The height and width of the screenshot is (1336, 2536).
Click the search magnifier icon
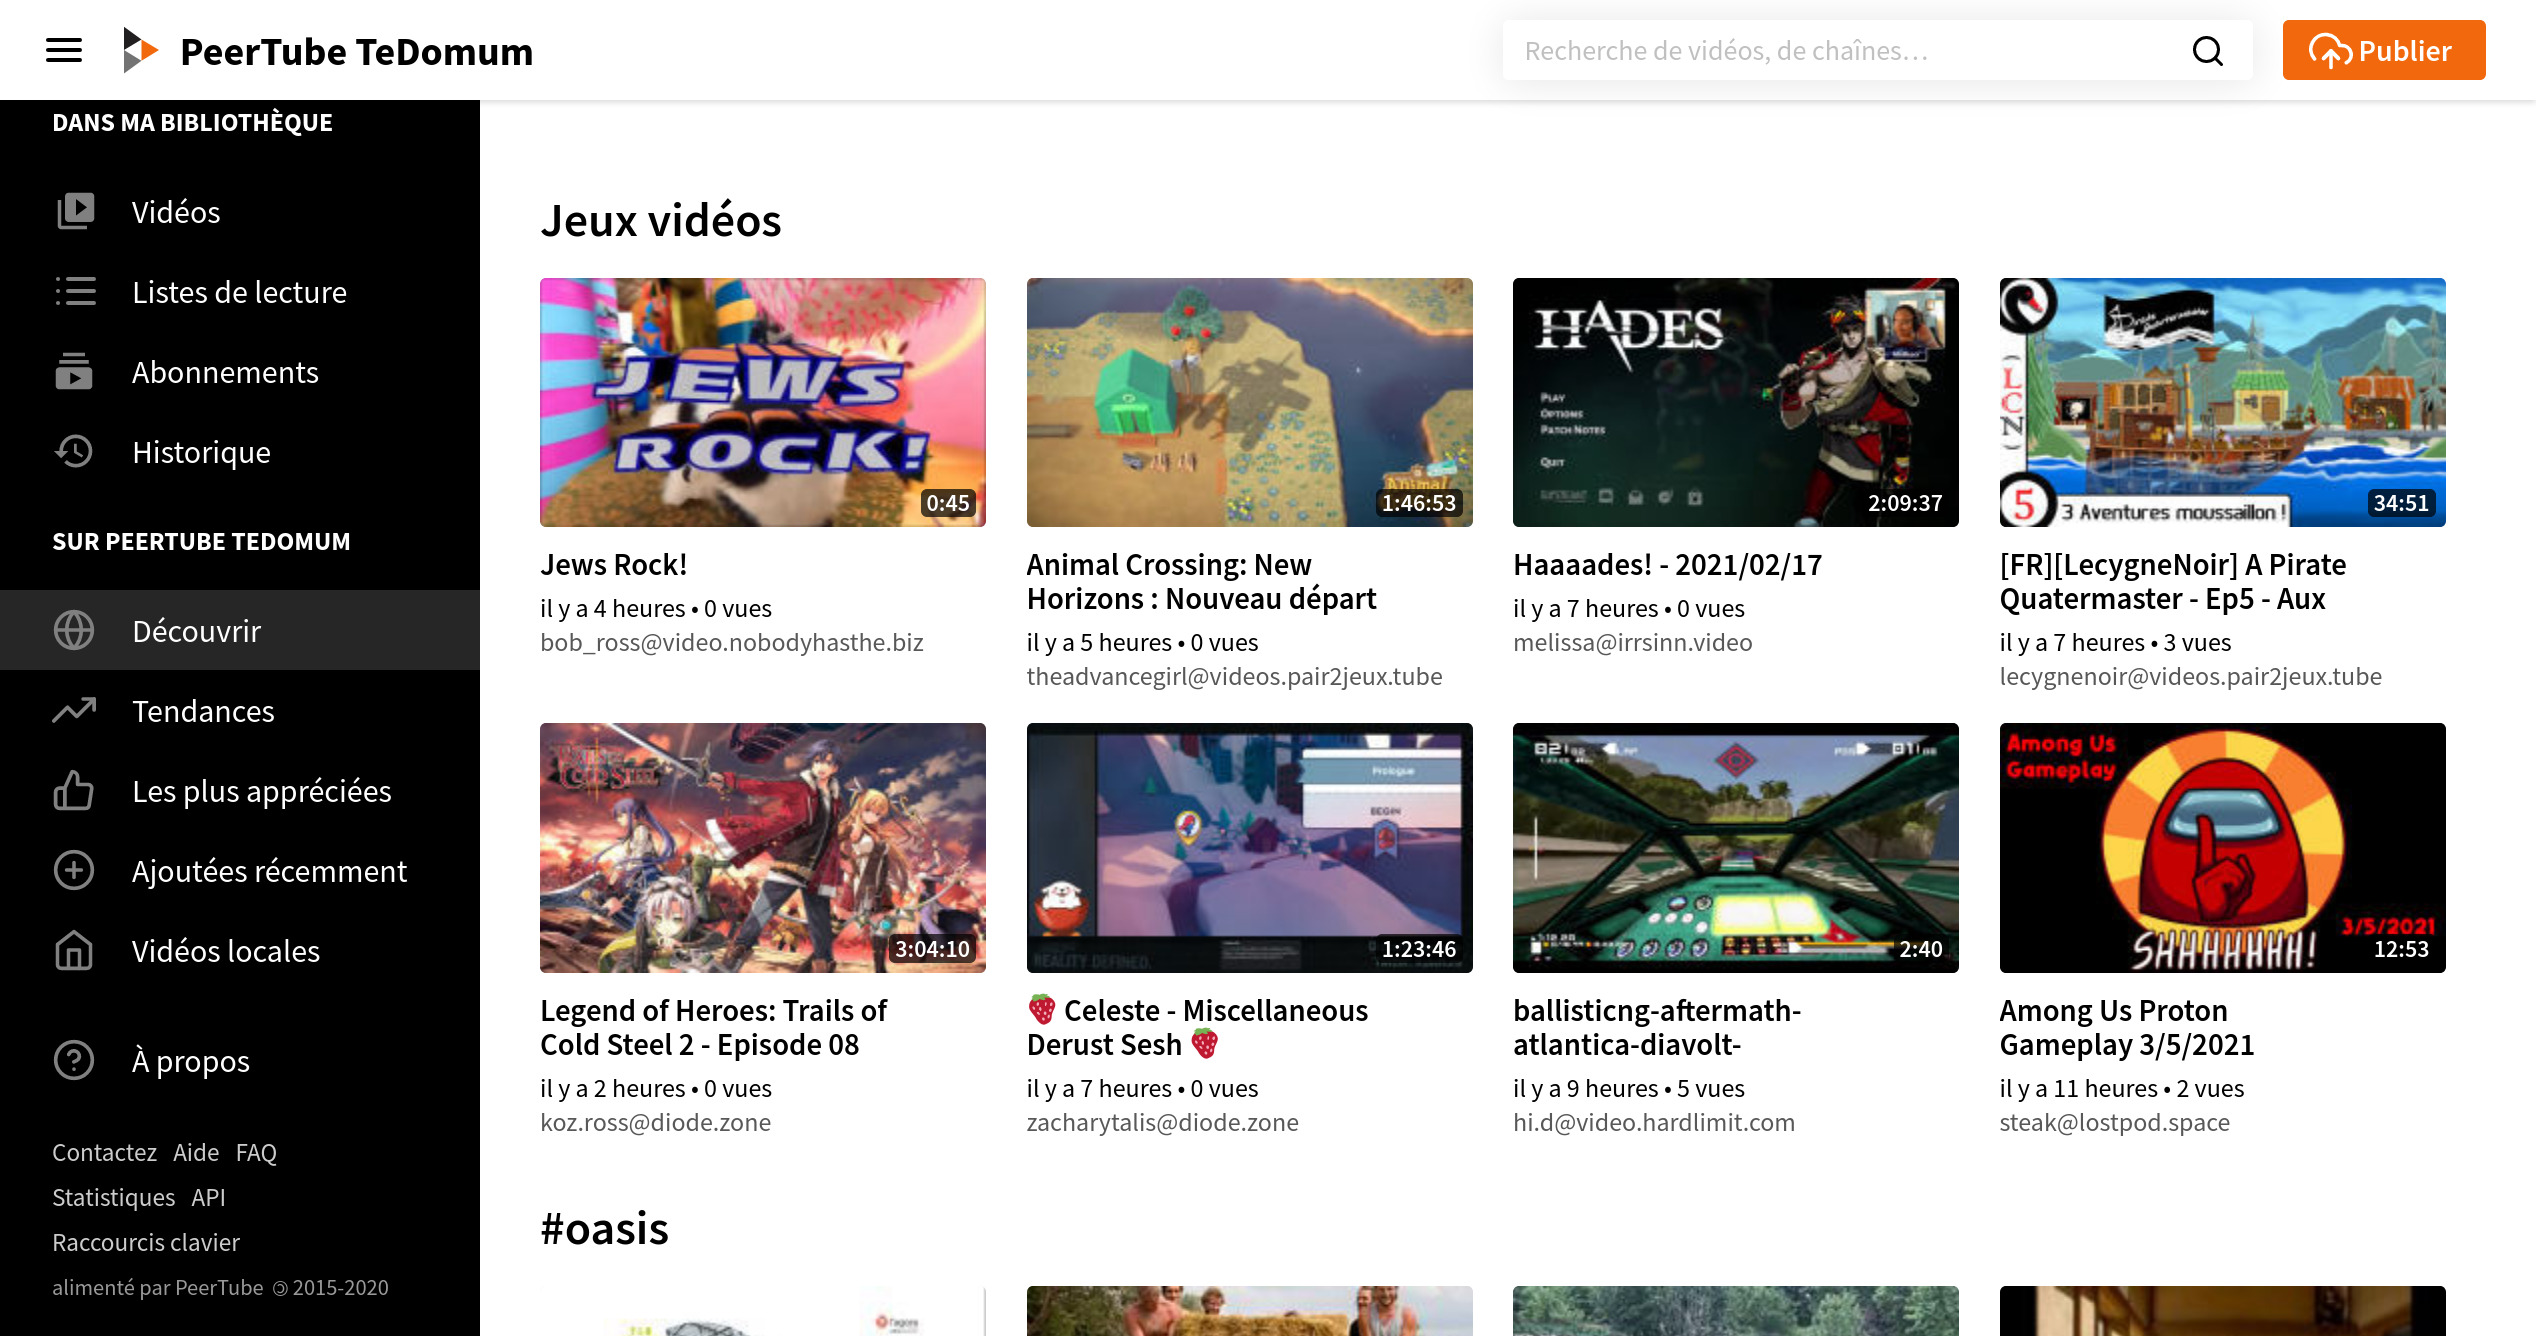pyautogui.click(x=2207, y=51)
